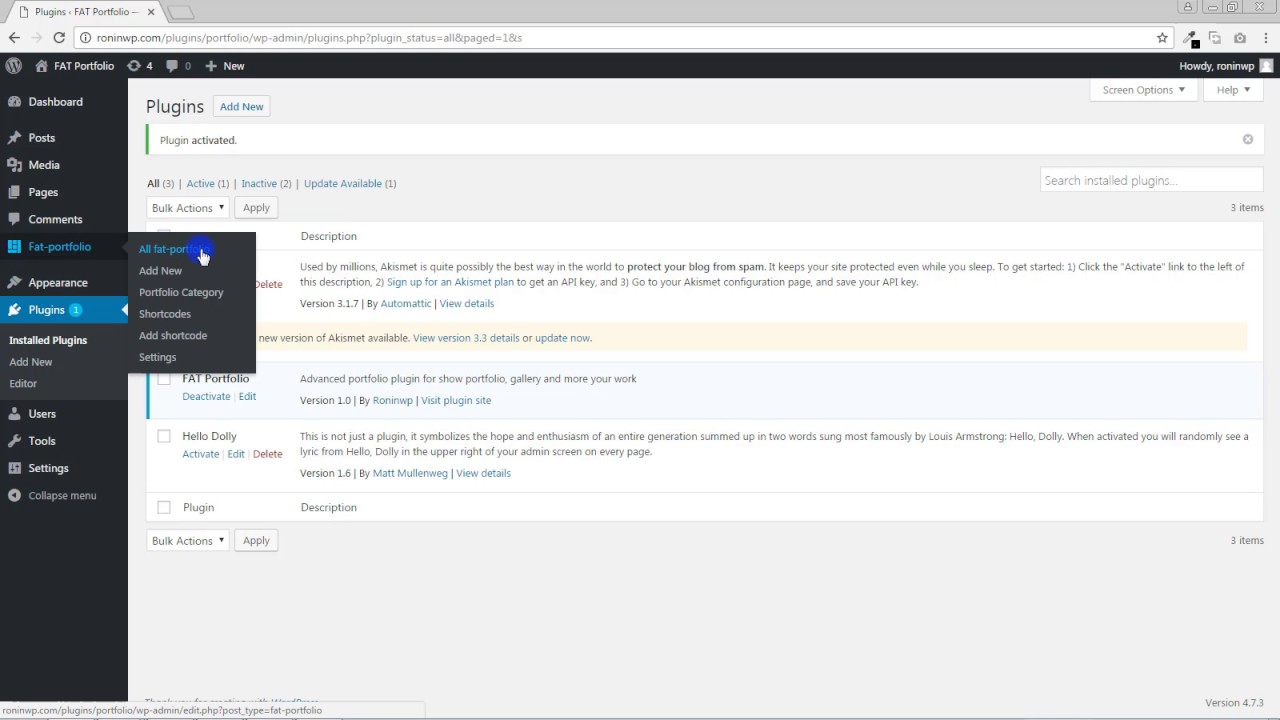
Task: Filter by Inactive plugins
Action: click(259, 184)
